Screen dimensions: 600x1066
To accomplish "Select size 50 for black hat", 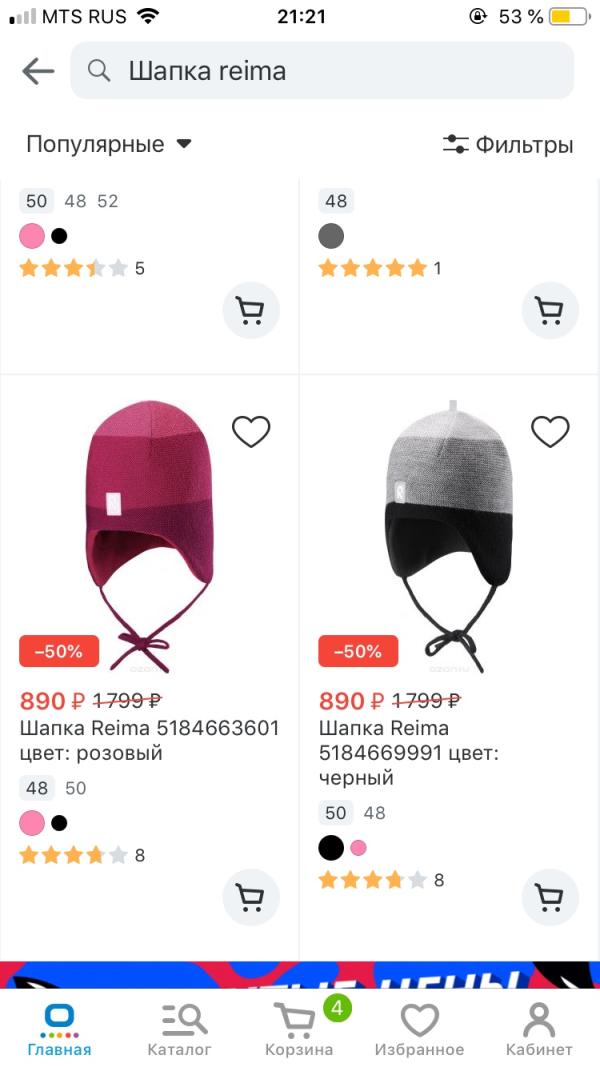I will tap(336, 813).
